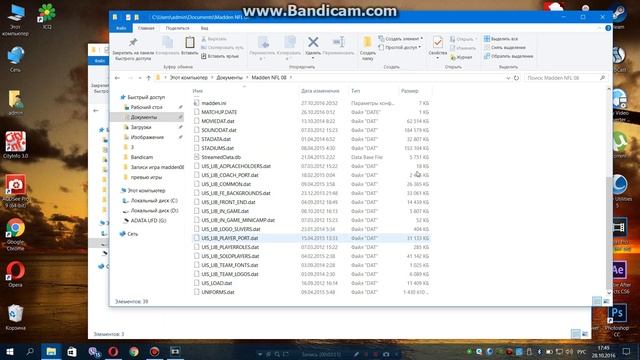Click in the Поиск: Madden NFL 08 field
This screenshot has height=360, width=640.
click(x=562, y=78)
